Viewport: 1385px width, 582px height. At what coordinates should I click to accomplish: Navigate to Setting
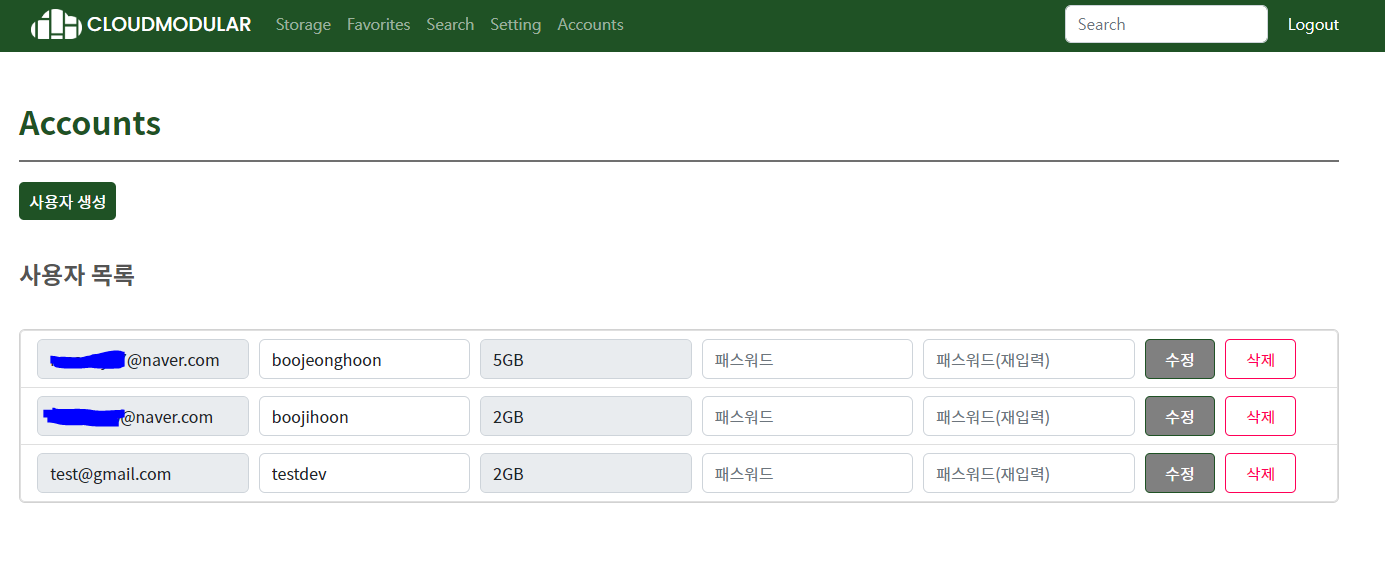click(x=515, y=25)
